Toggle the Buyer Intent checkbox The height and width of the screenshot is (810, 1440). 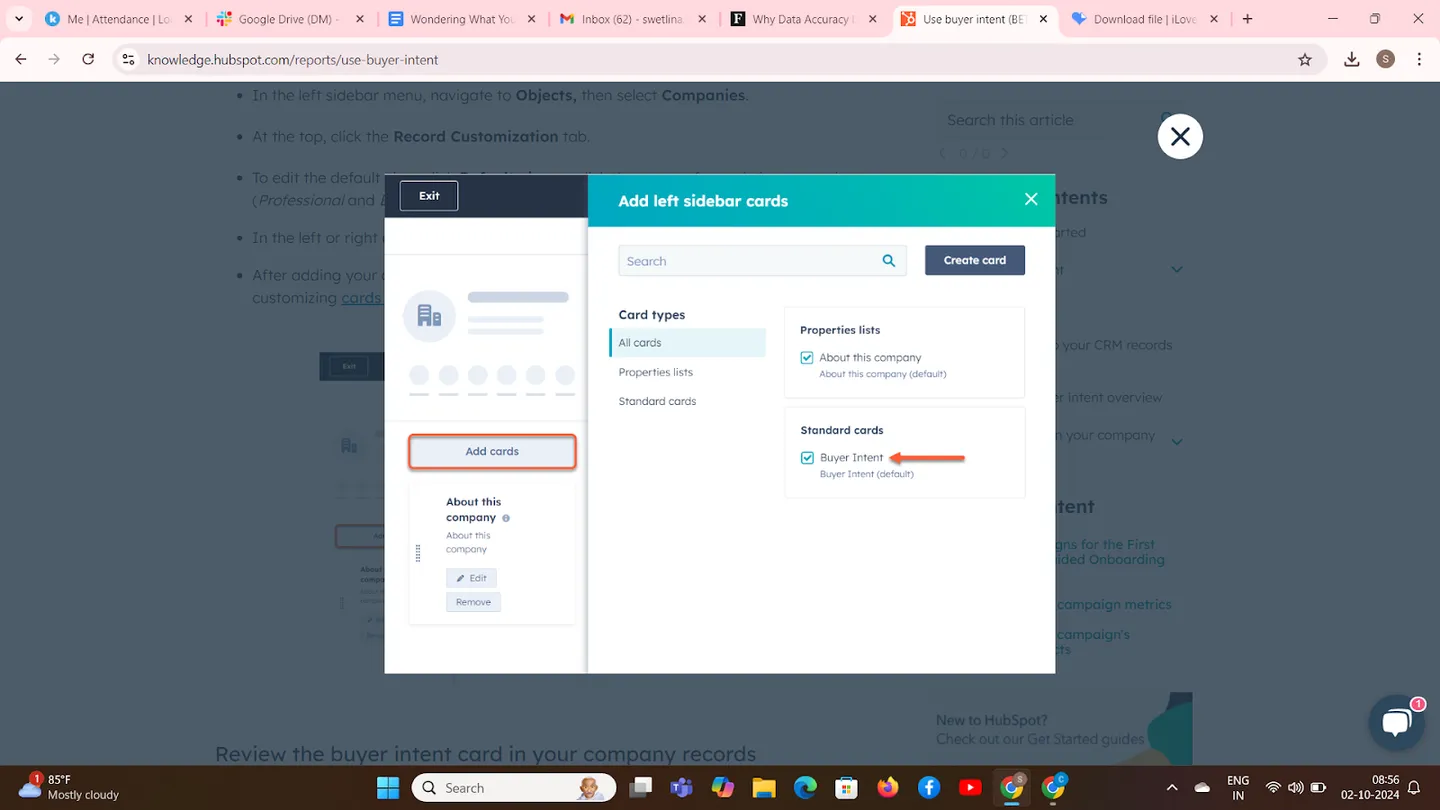tap(807, 458)
